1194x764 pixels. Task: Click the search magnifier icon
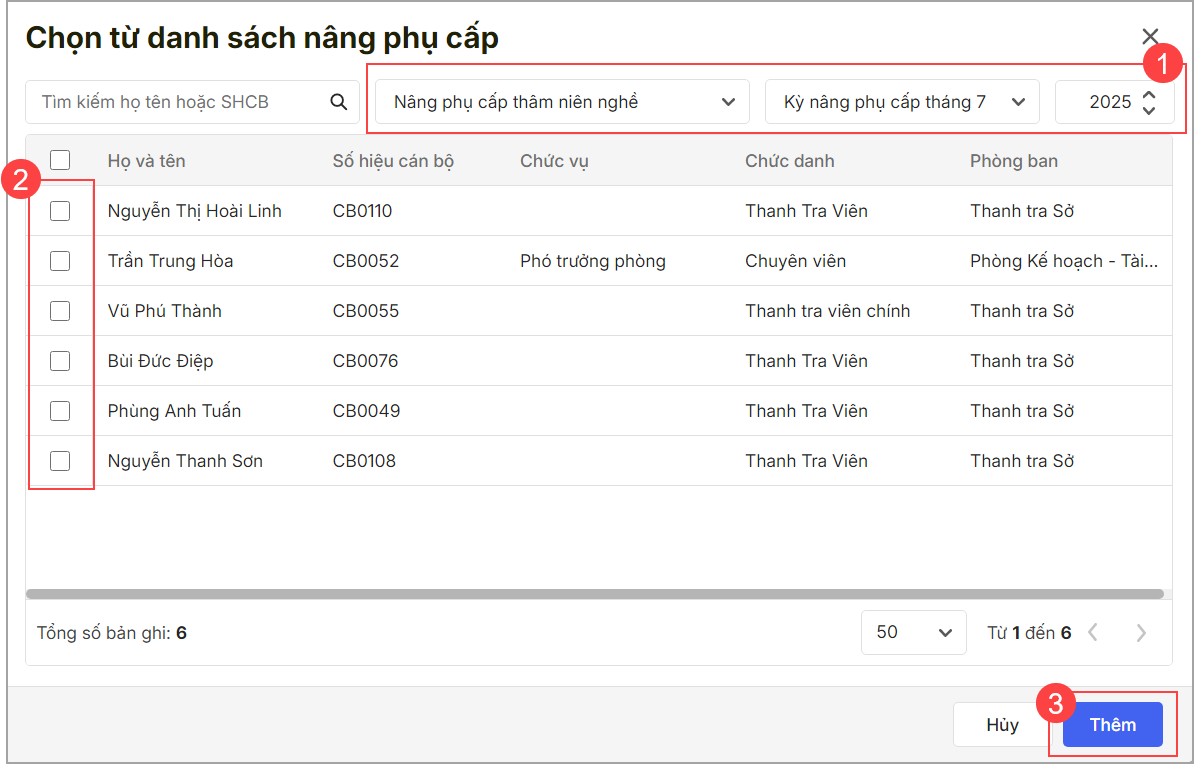click(x=339, y=102)
